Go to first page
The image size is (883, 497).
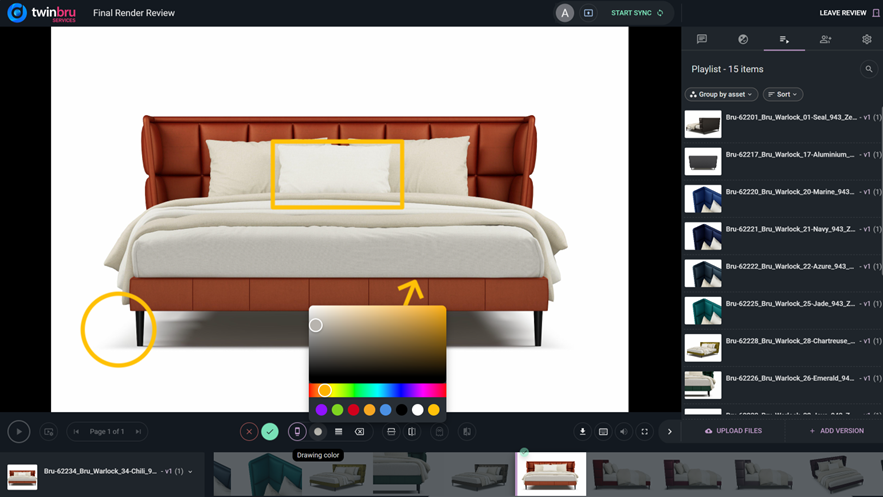(76, 432)
